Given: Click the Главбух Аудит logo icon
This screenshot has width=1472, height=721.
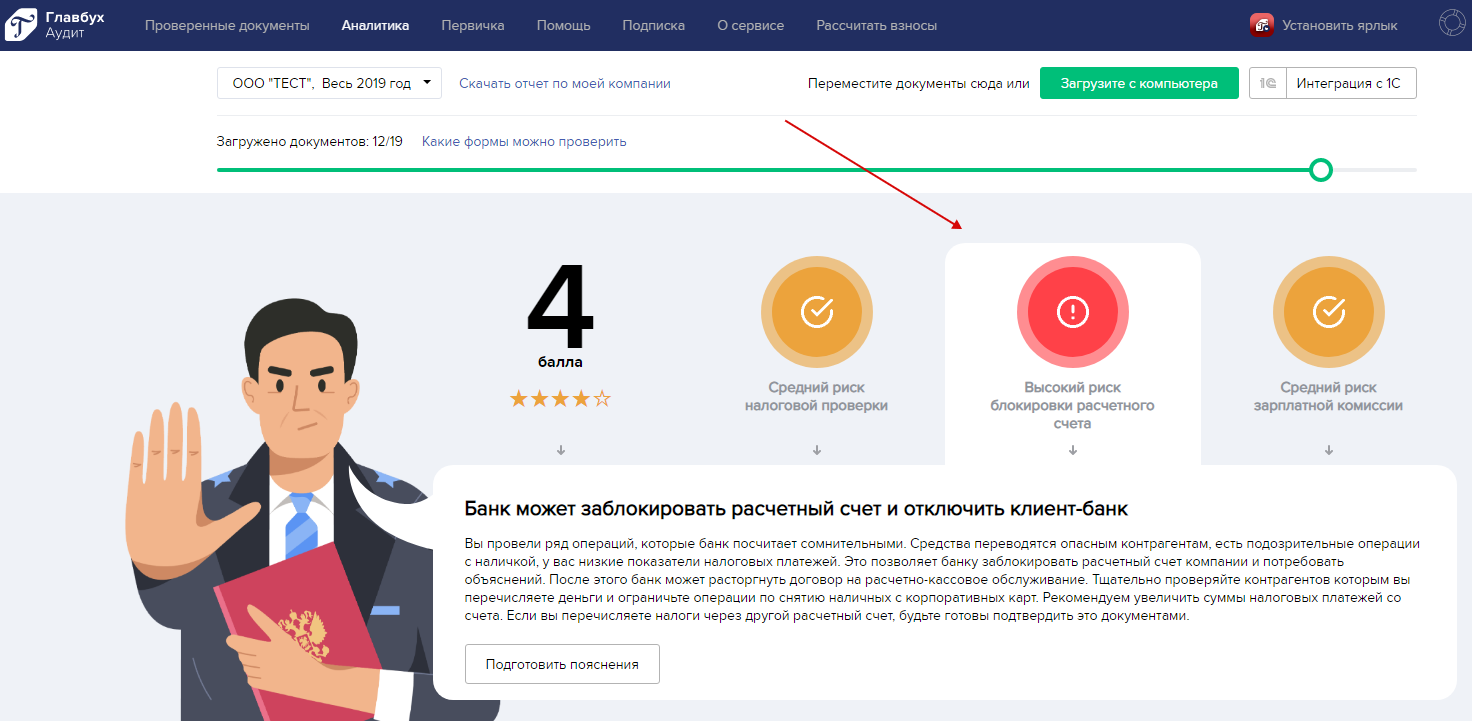Looking at the screenshot, I should 21,25.
